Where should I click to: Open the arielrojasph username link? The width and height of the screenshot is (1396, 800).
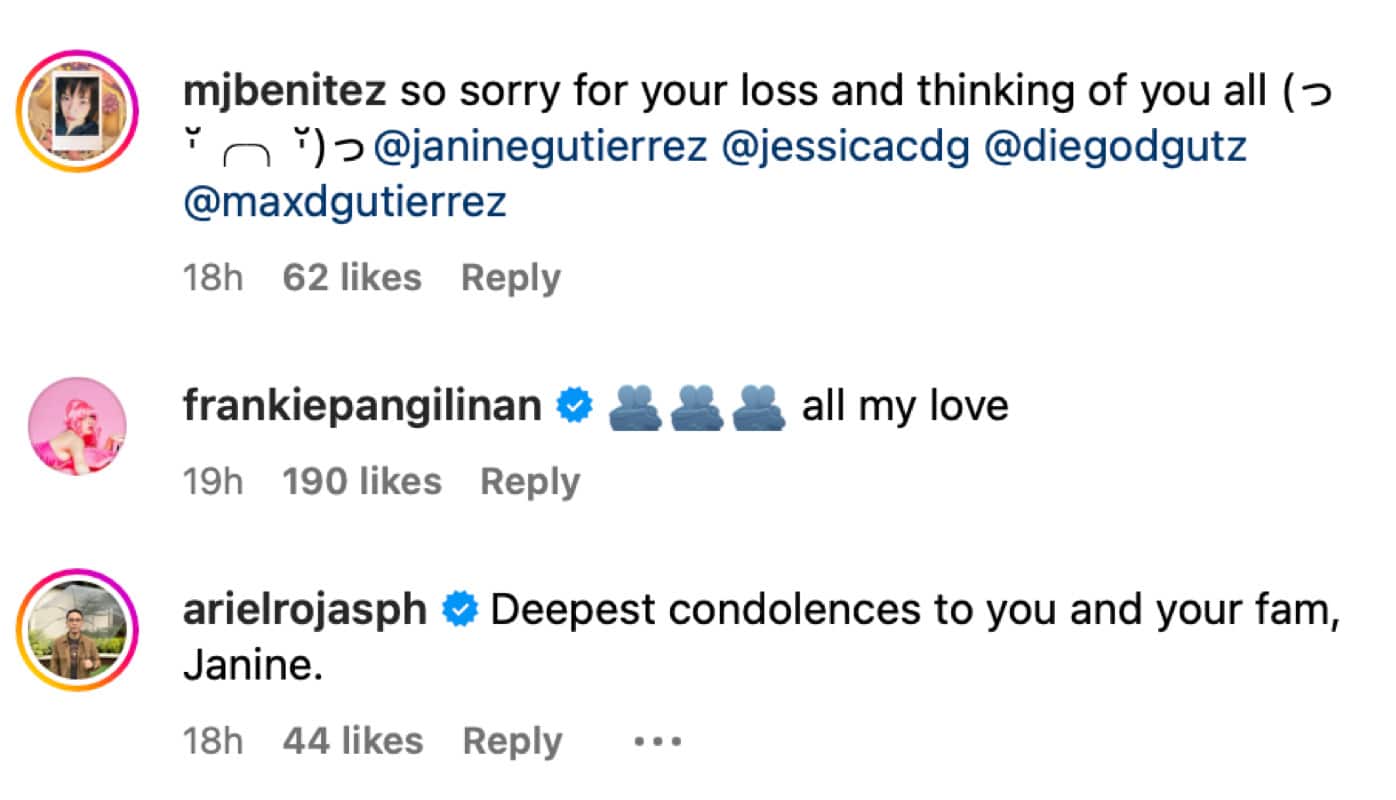305,610
